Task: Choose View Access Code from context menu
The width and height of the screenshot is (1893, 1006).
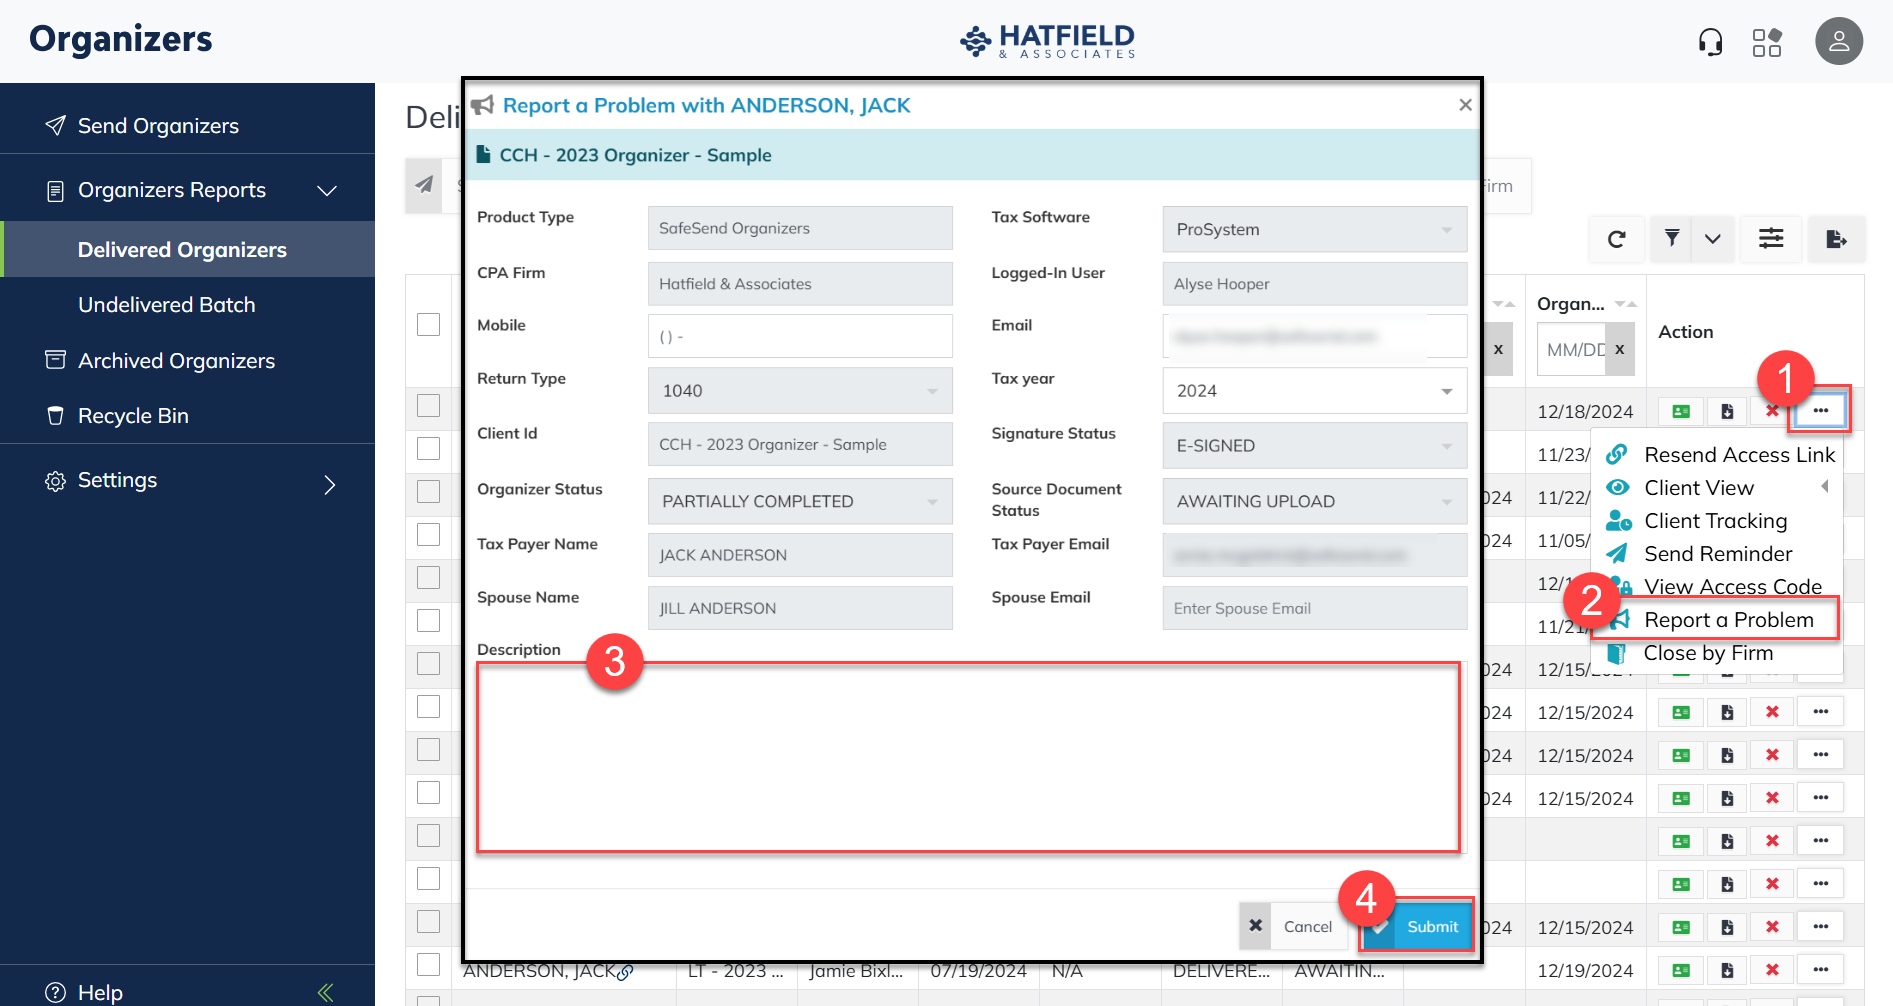Action: [1733, 587]
